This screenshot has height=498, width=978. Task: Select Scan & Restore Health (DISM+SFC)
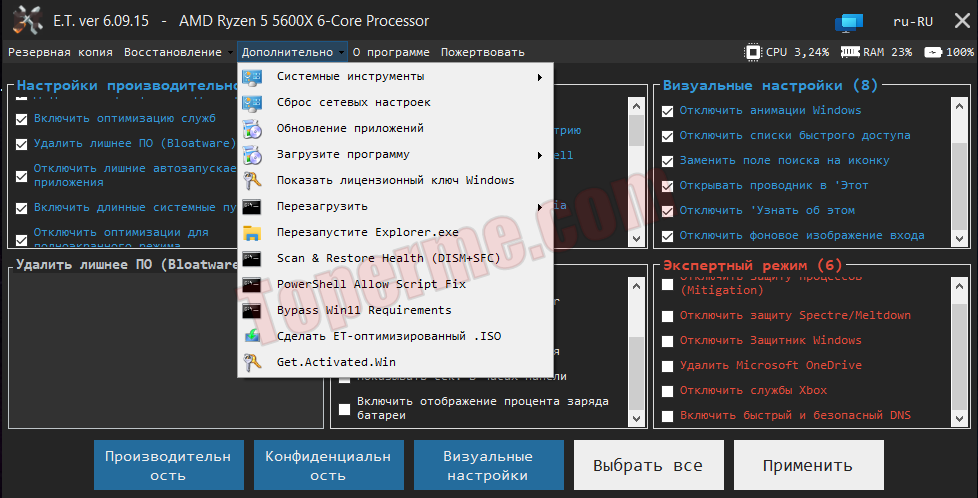(395, 258)
